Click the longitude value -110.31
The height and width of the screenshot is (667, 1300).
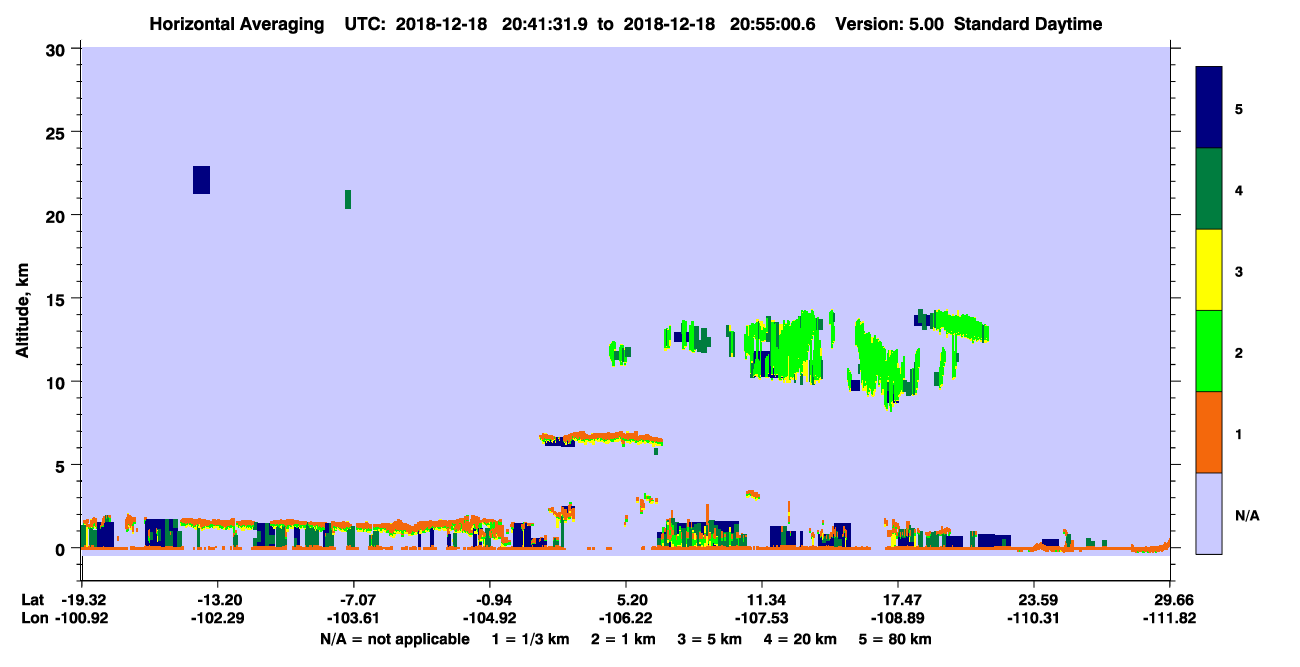[x=1034, y=618]
